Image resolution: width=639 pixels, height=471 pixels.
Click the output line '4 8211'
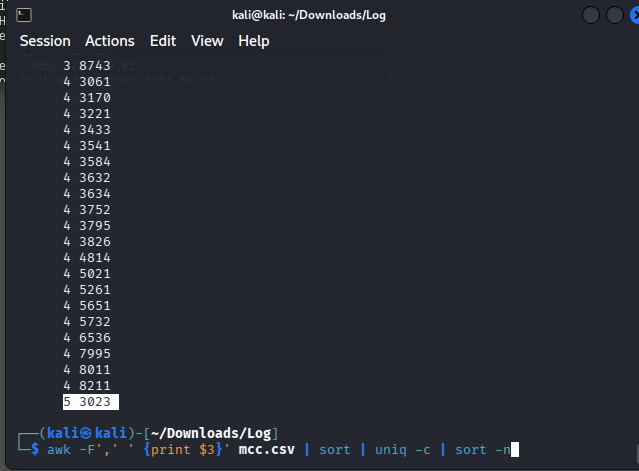point(87,385)
